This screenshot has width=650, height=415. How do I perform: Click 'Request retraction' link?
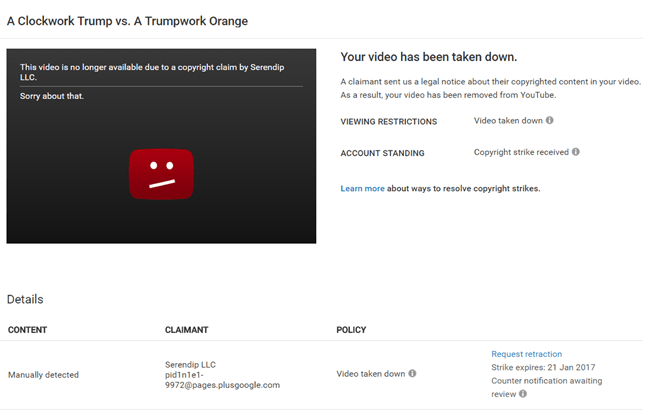coord(526,354)
